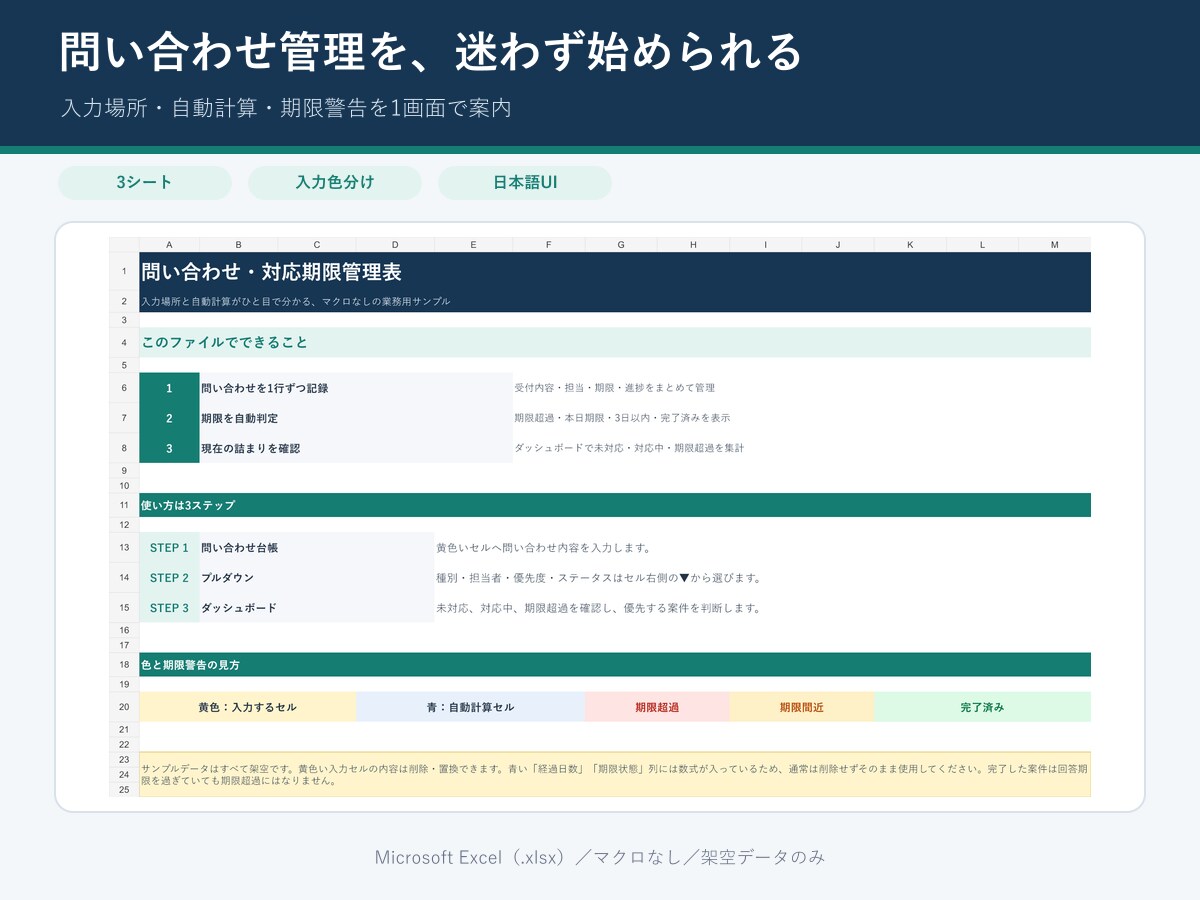This screenshot has height=900, width=1200.
Task: Click the title cell 問い合わせ・対応期限管理表
Action: point(615,271)
